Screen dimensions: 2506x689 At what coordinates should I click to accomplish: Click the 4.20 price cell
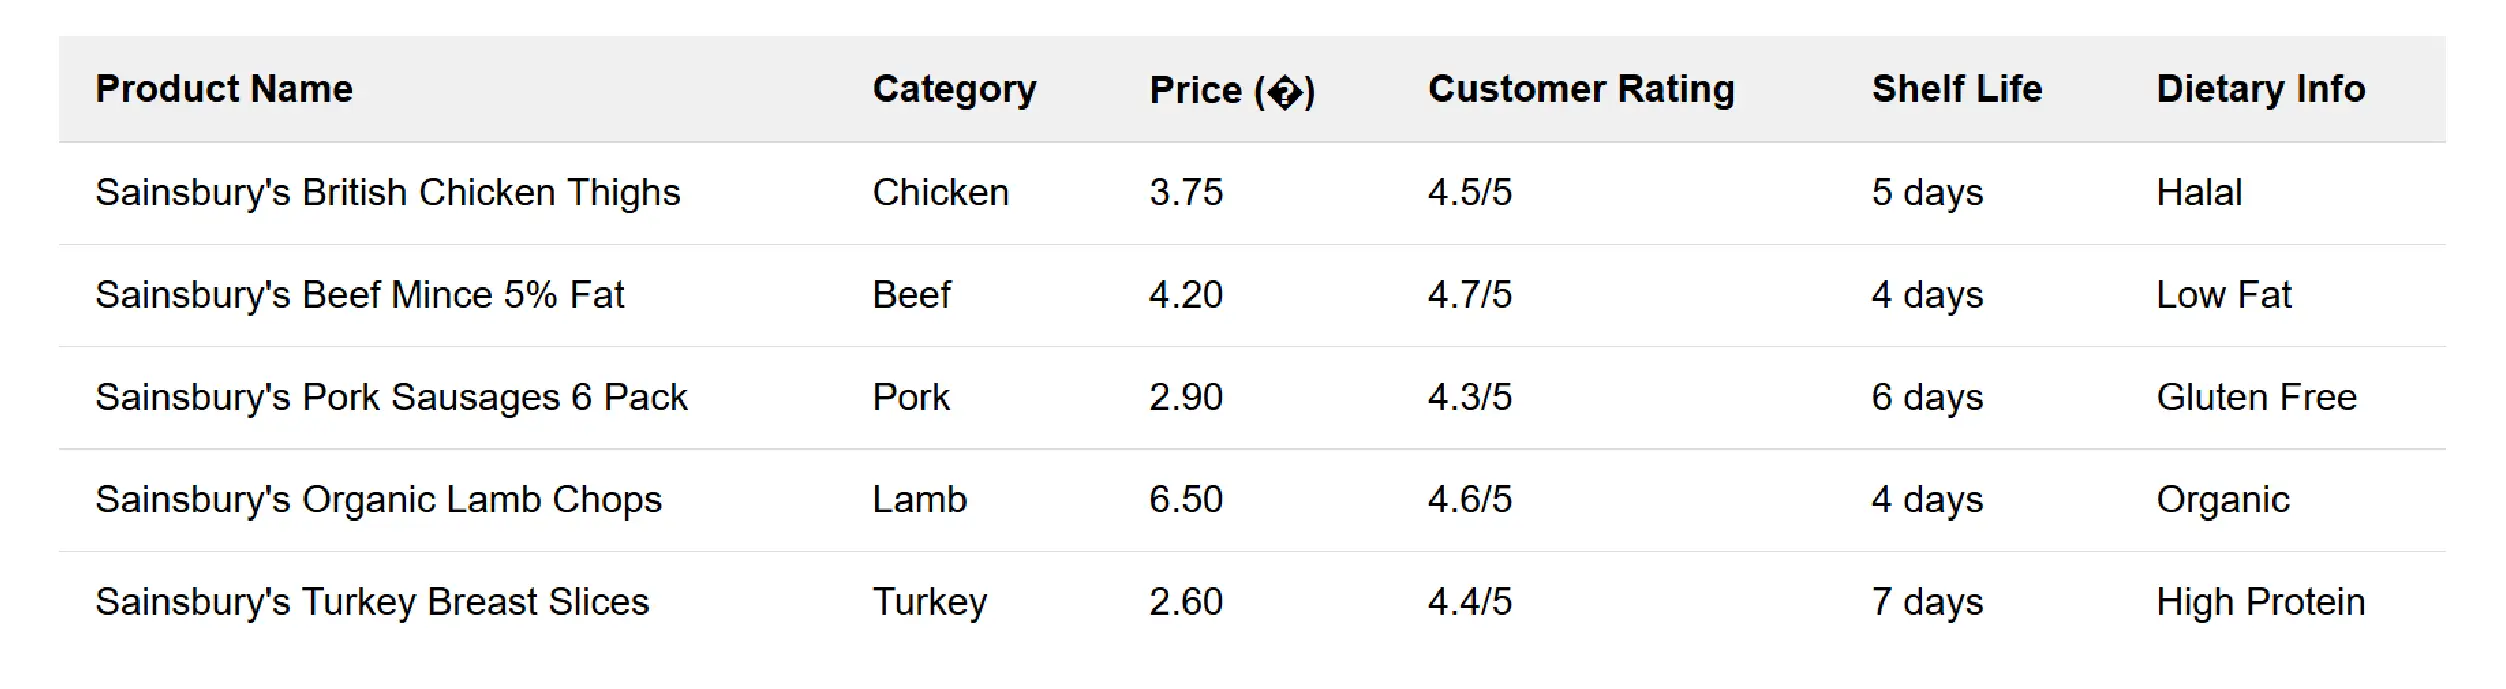(1185, 295)
